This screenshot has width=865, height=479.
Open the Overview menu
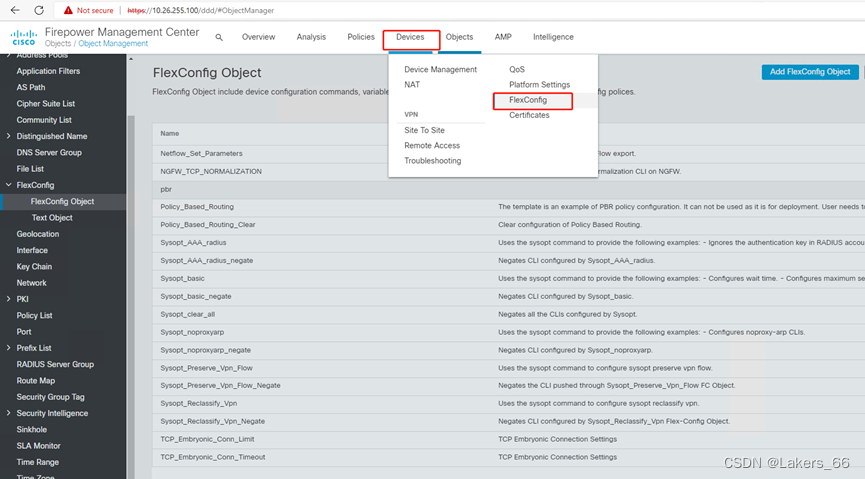(x=258, y=37)
